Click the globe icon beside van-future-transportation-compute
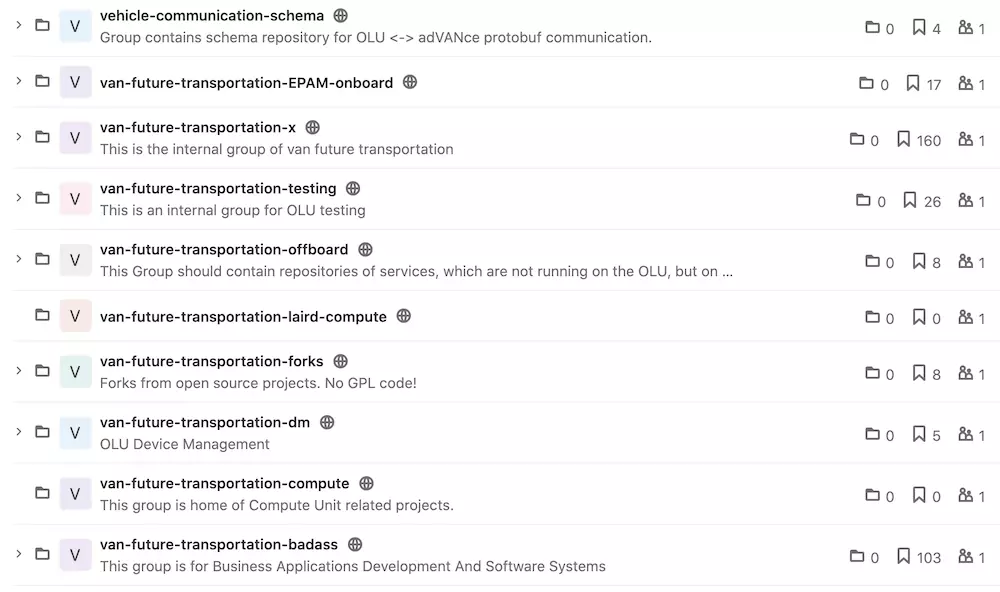Image resolution: width=1000 pixels, height=592 pixels. 366,484
